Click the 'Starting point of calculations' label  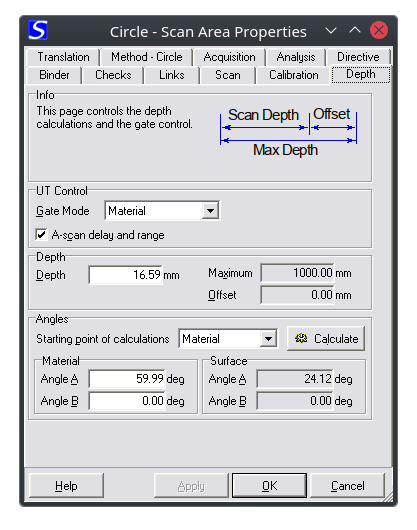[x=103, y=339]
